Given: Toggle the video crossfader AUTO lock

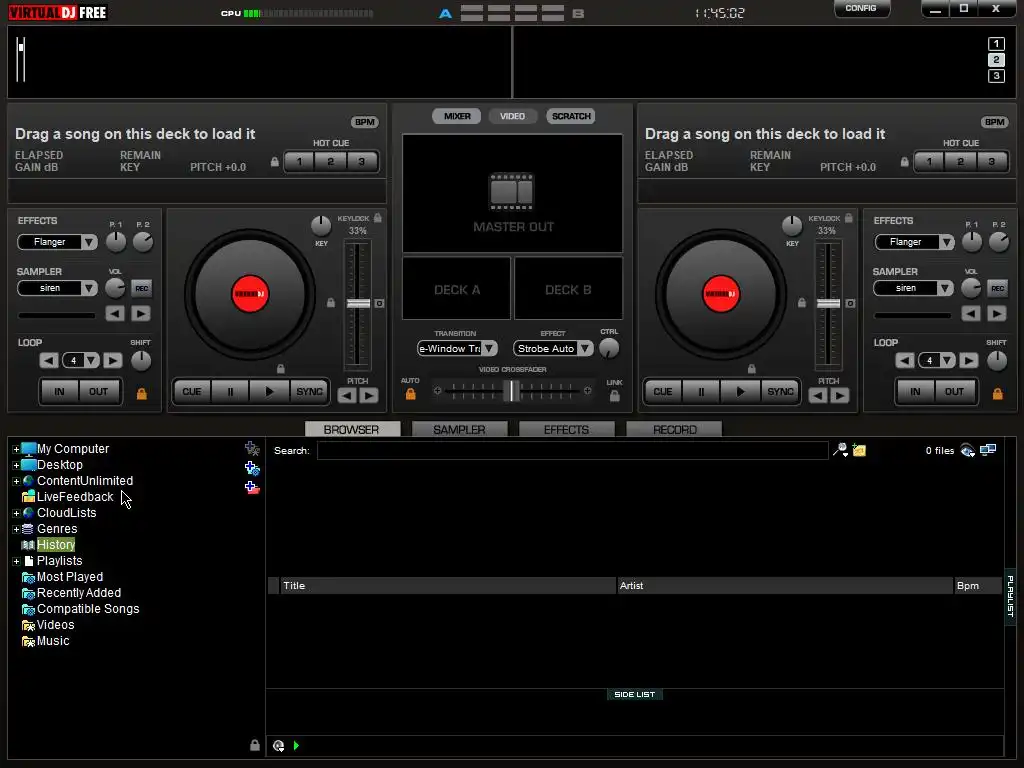Looking at the screenshot, I should click(410, 394).
